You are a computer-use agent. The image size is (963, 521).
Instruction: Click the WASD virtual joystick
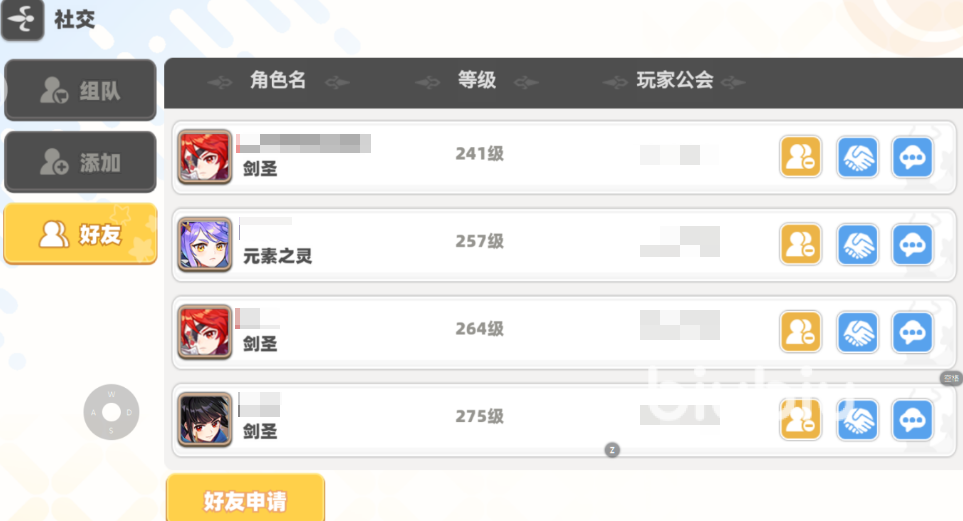(x=111, y=412)
